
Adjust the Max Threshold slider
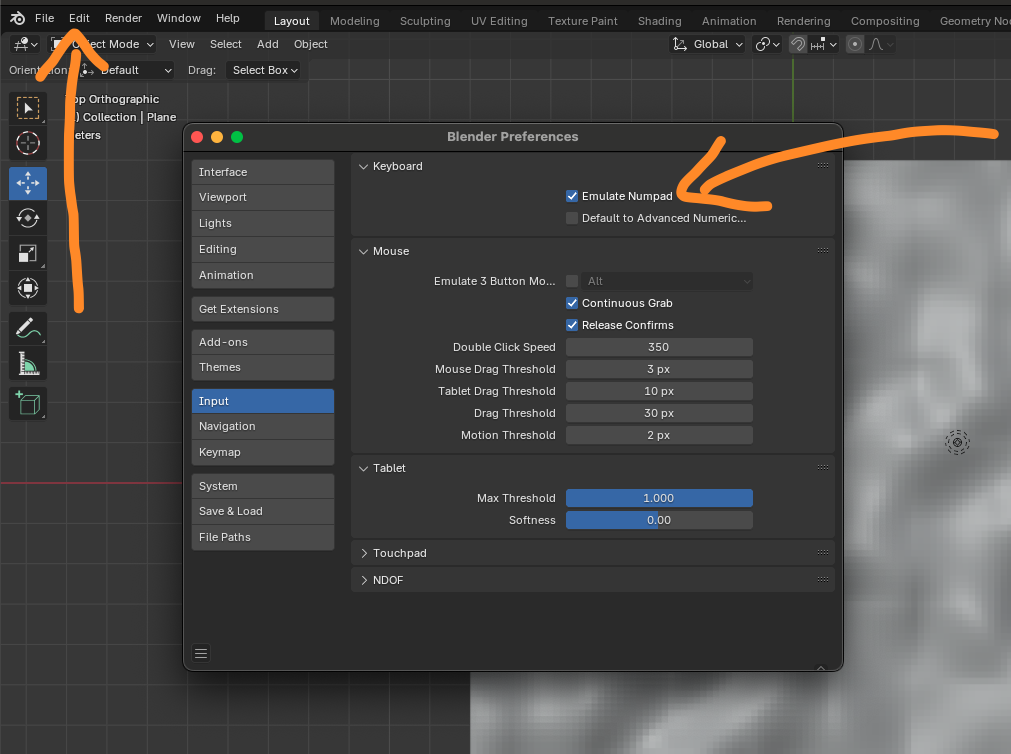click(659, 498)
